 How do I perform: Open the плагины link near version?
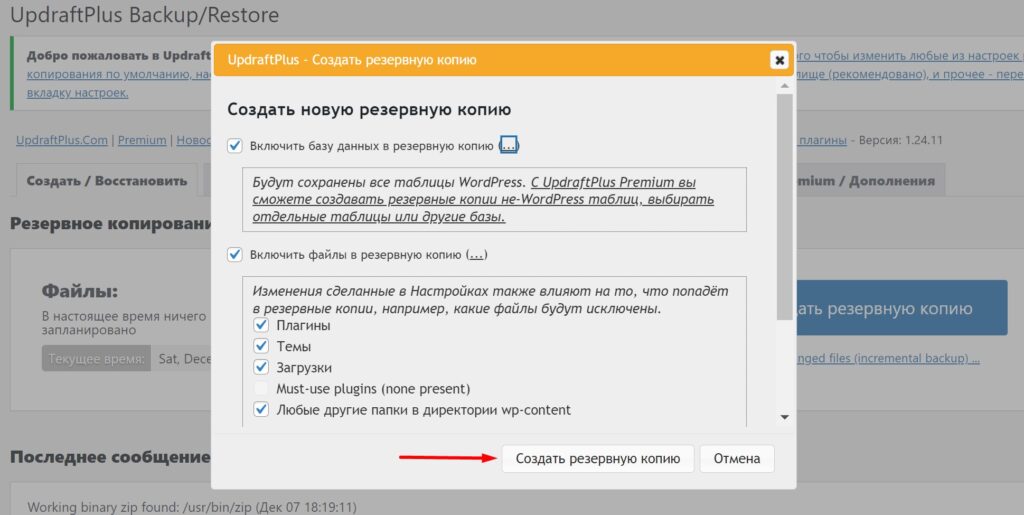[823, 140]
